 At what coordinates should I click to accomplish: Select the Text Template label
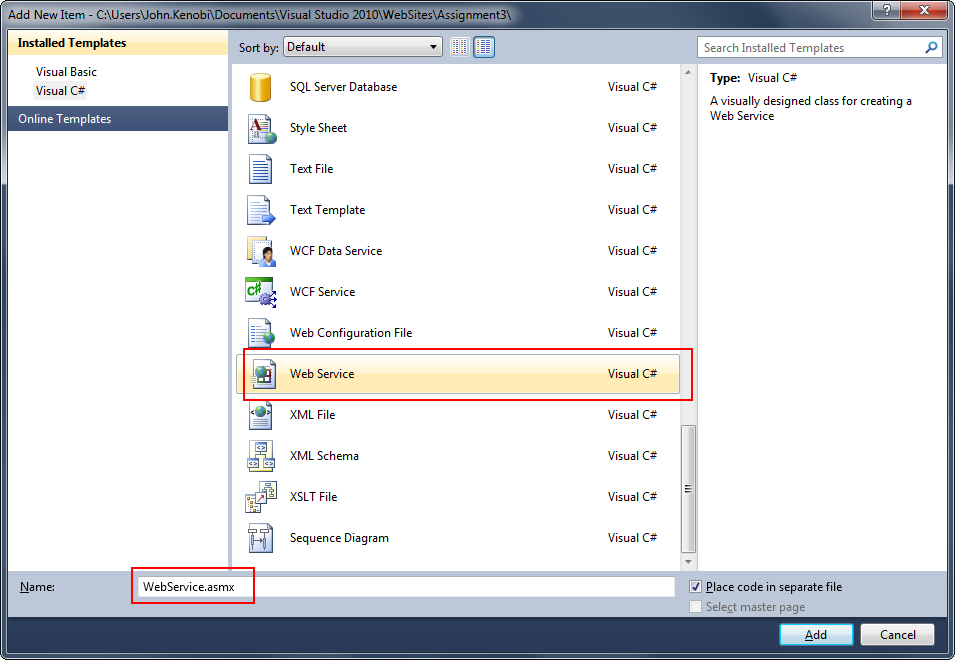point(328,210)
